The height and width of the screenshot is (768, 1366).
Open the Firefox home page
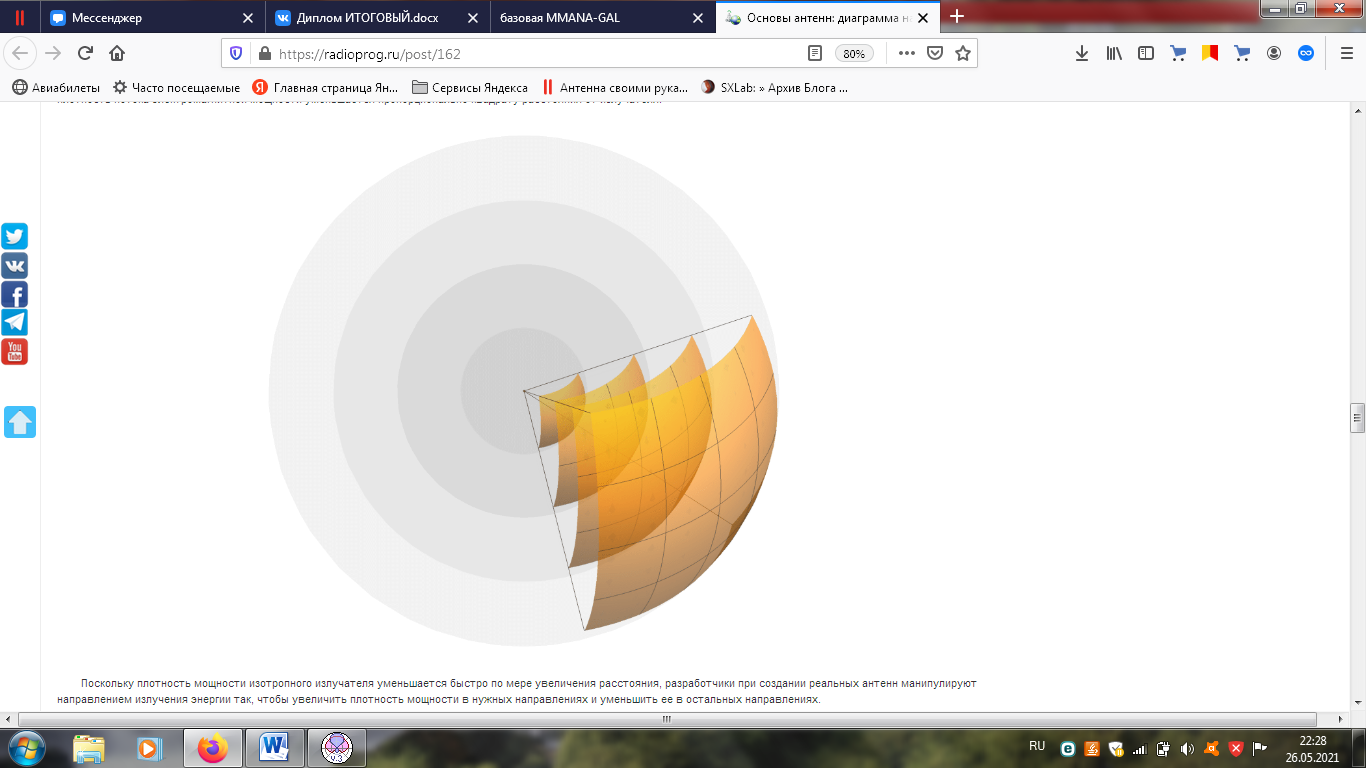[x=117, y=53]
